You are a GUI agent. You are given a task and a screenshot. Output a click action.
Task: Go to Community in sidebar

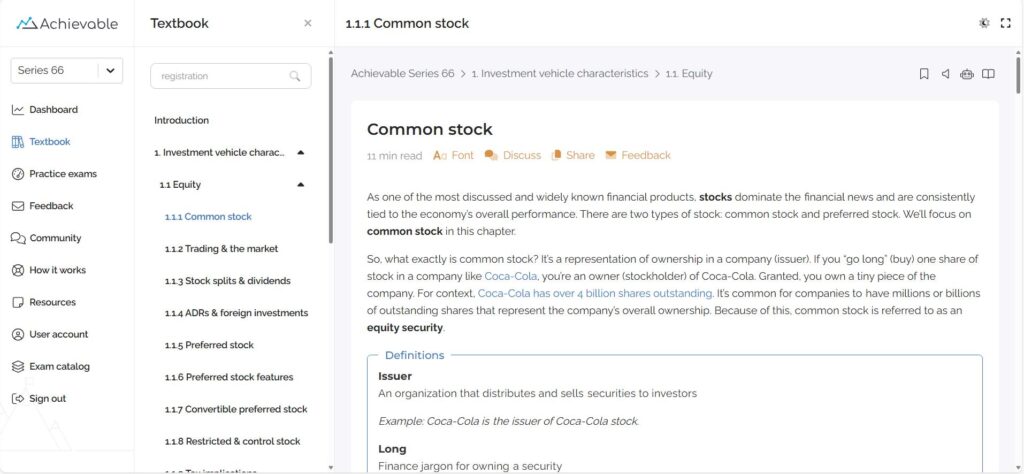[55, 238]
